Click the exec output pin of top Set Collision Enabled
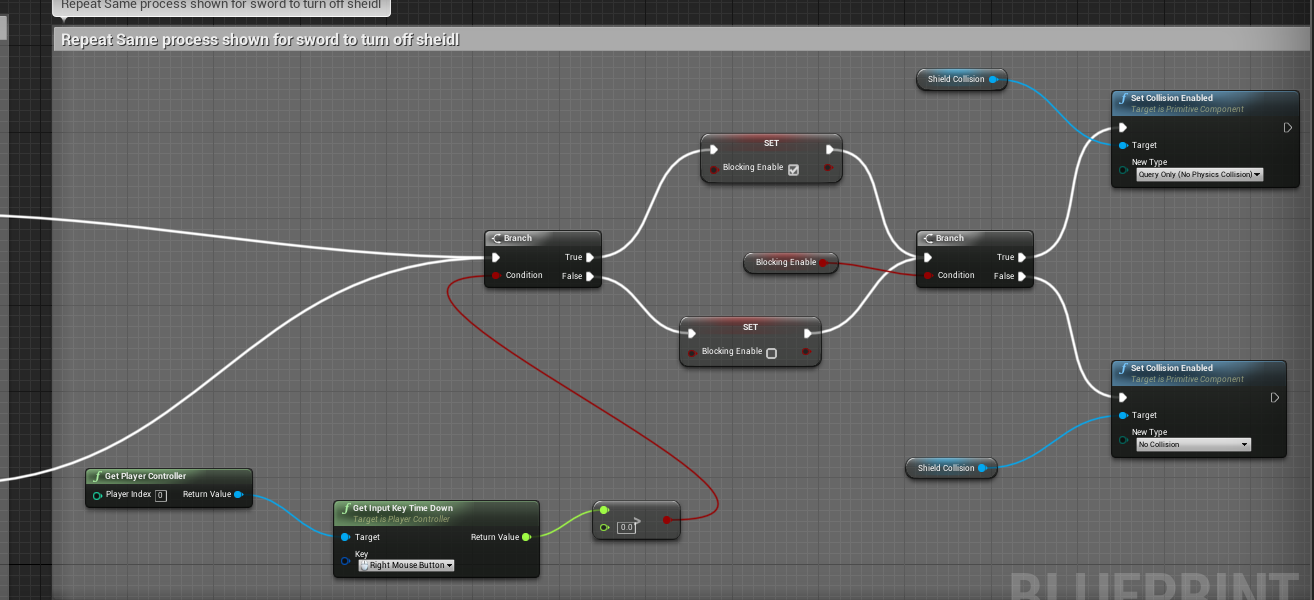1314x600 pixels. click(1288, 127)
